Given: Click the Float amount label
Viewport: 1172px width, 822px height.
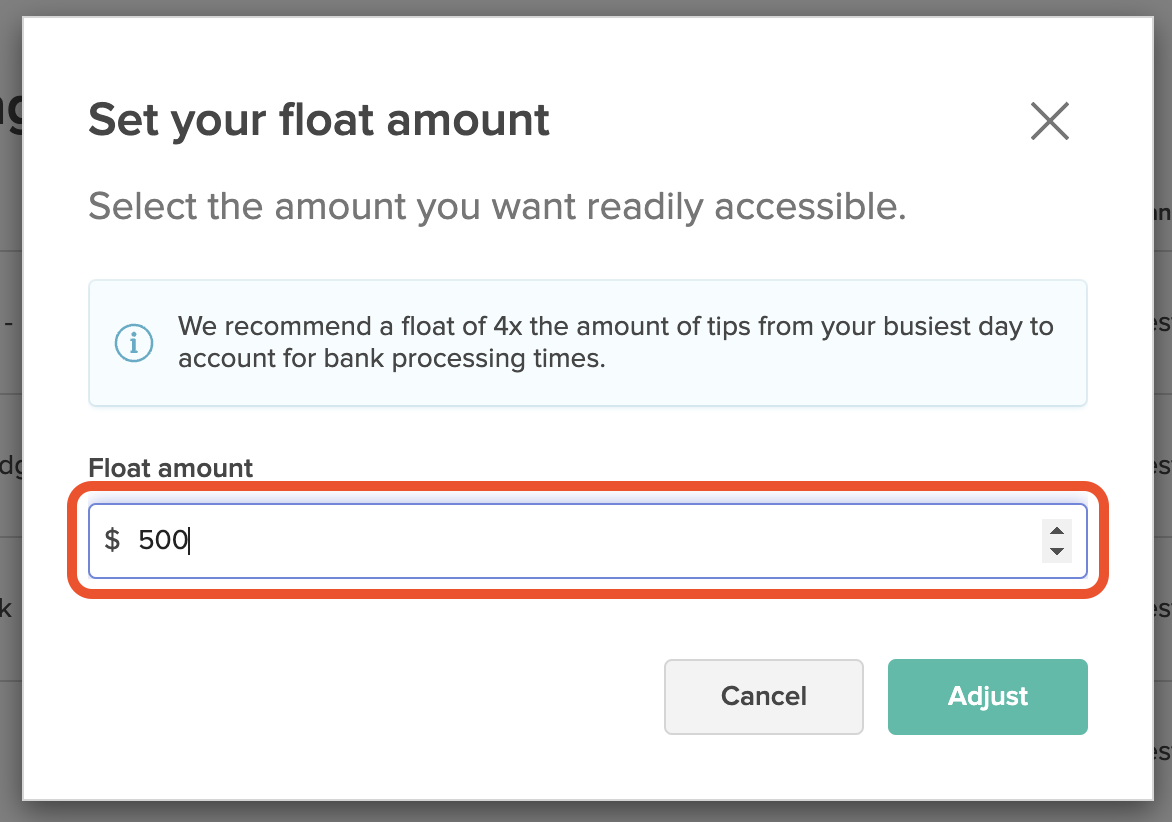Looking at the screenshot, I should pyautogui.click(x=170, y=467).
